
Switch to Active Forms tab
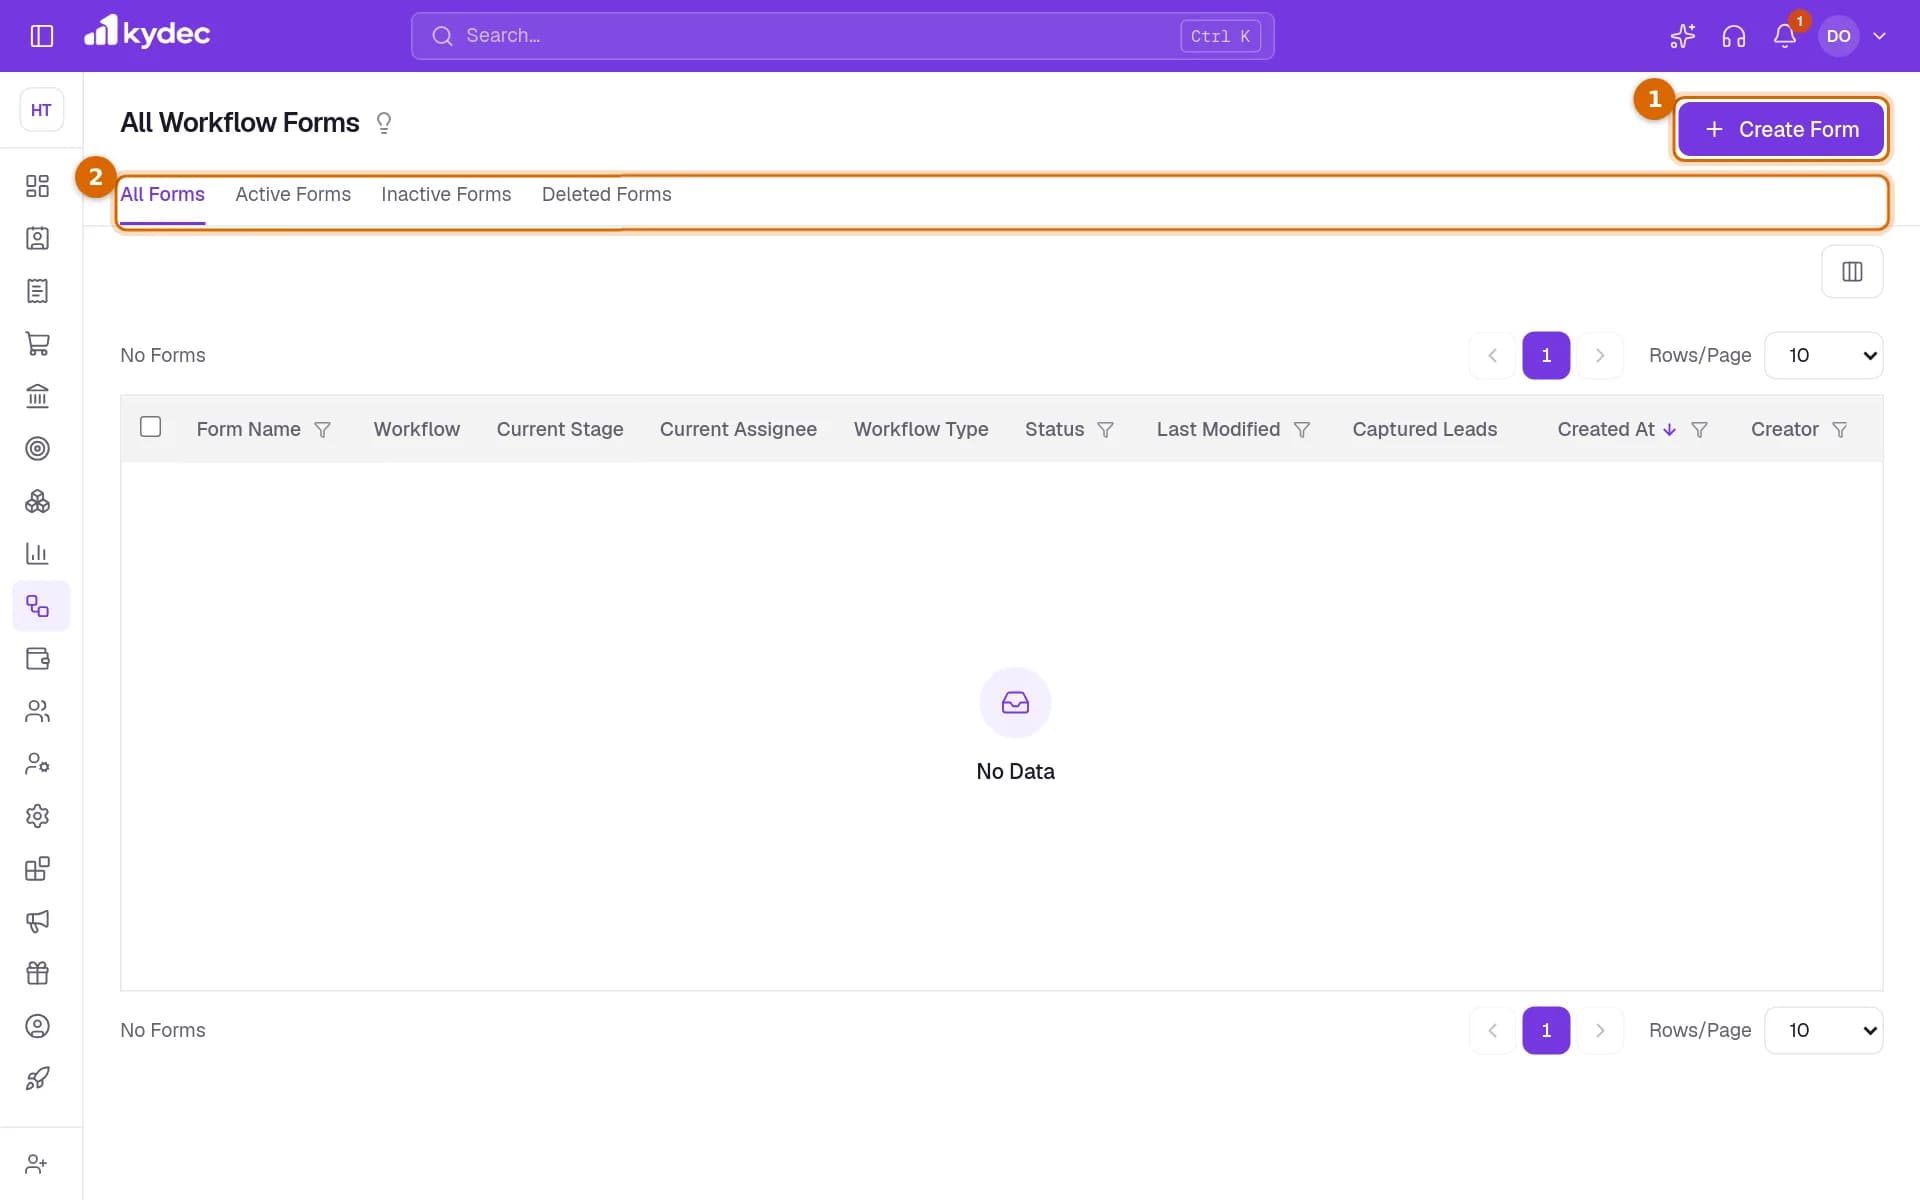(x=293, y=194)
